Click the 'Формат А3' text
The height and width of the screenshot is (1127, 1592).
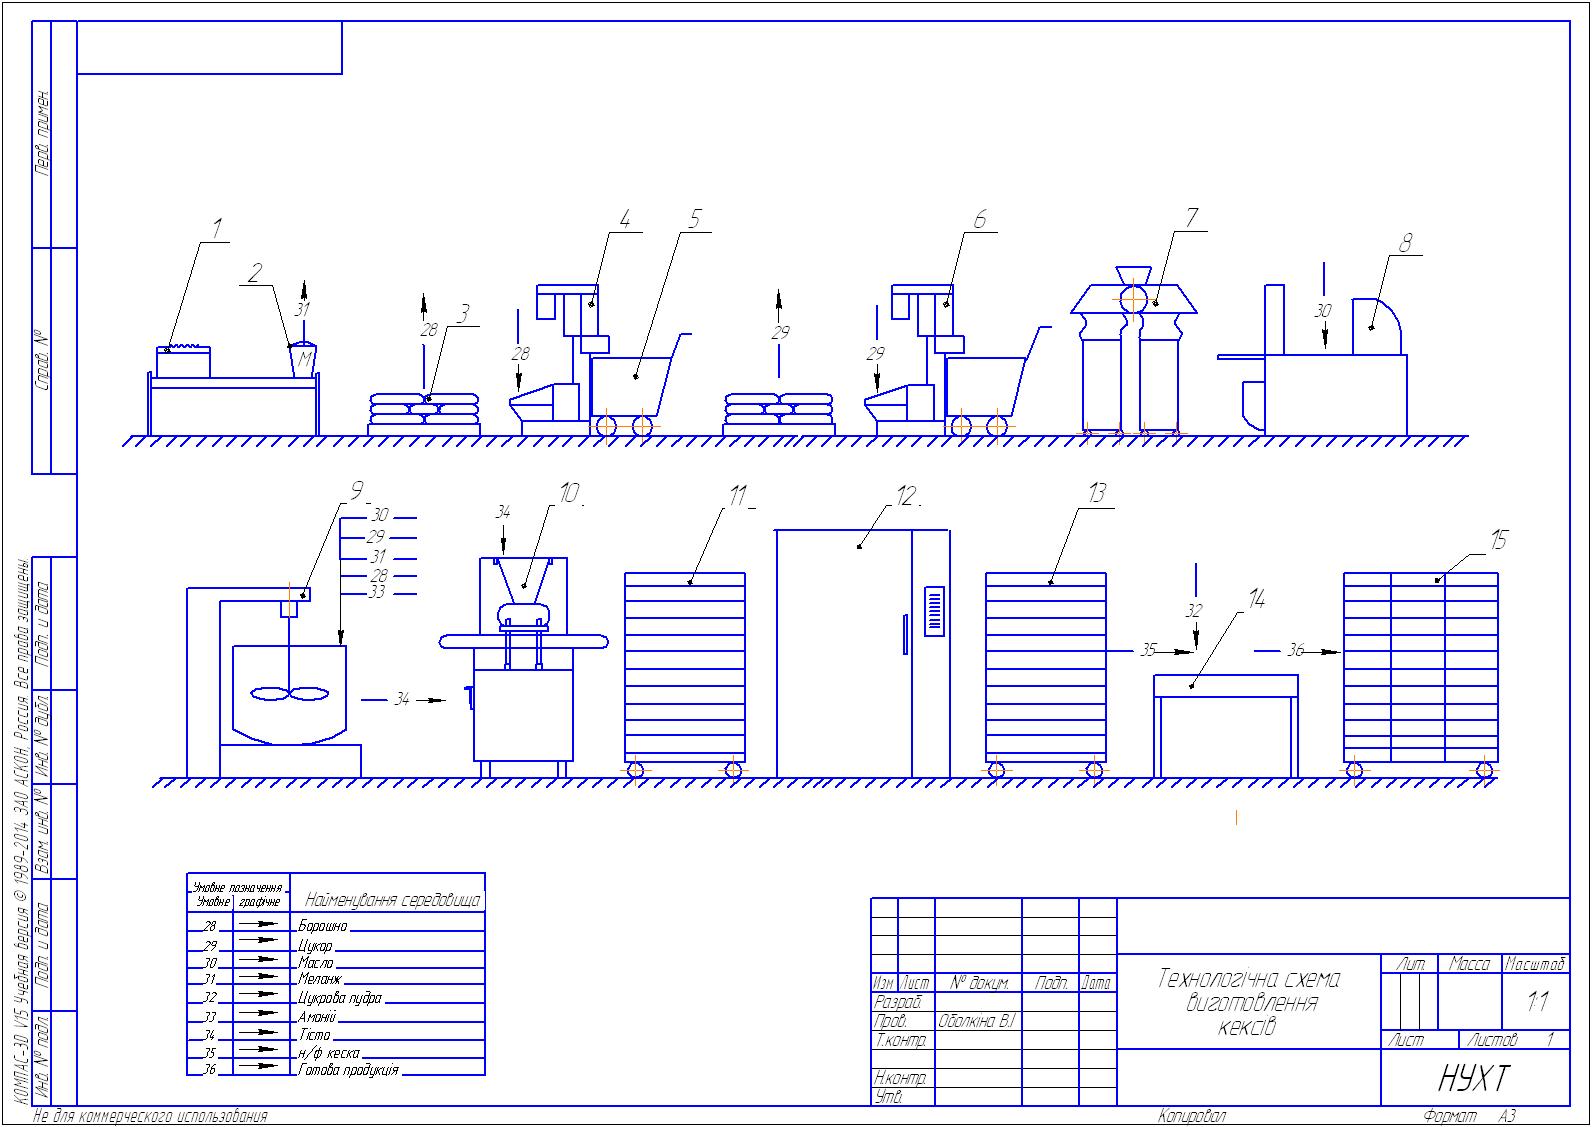(1470, 1116)
